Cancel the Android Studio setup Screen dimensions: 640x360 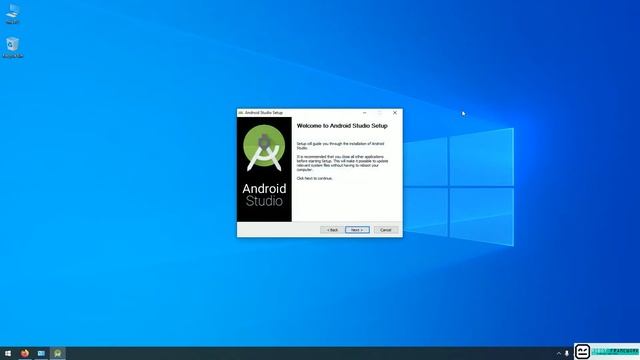click(386, 230)
